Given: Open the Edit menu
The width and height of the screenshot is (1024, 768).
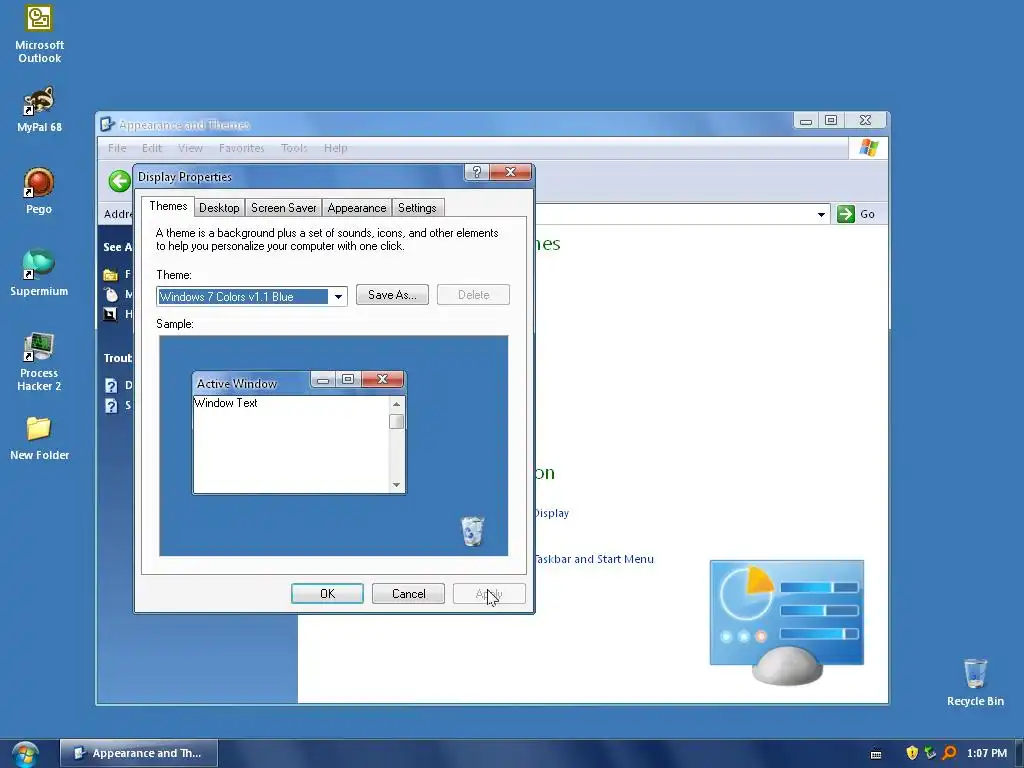Looking at the screenshot, I should pyautogui.click(x=152, y=148).
